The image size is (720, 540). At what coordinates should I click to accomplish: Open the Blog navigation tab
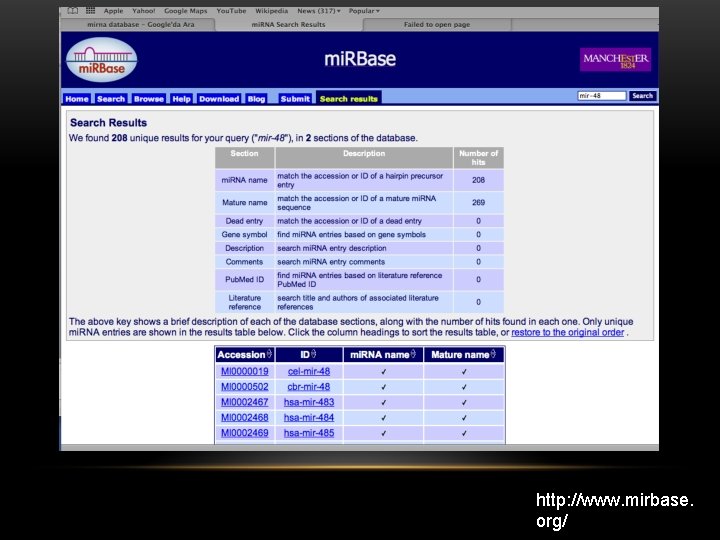256,99
